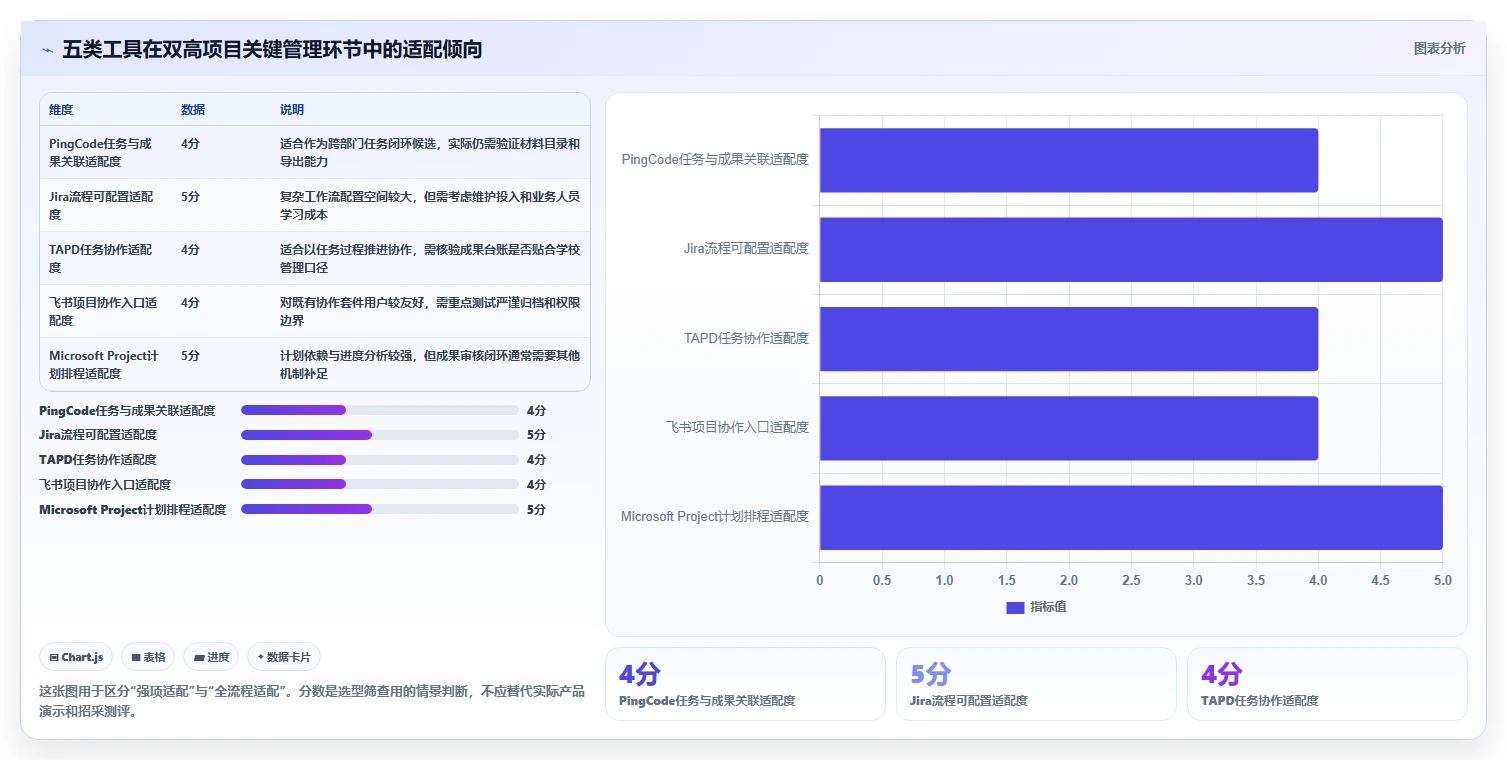Click the 5分 value beside Jira progress bar
The image size is (1507, 760).
coord(536,435)
